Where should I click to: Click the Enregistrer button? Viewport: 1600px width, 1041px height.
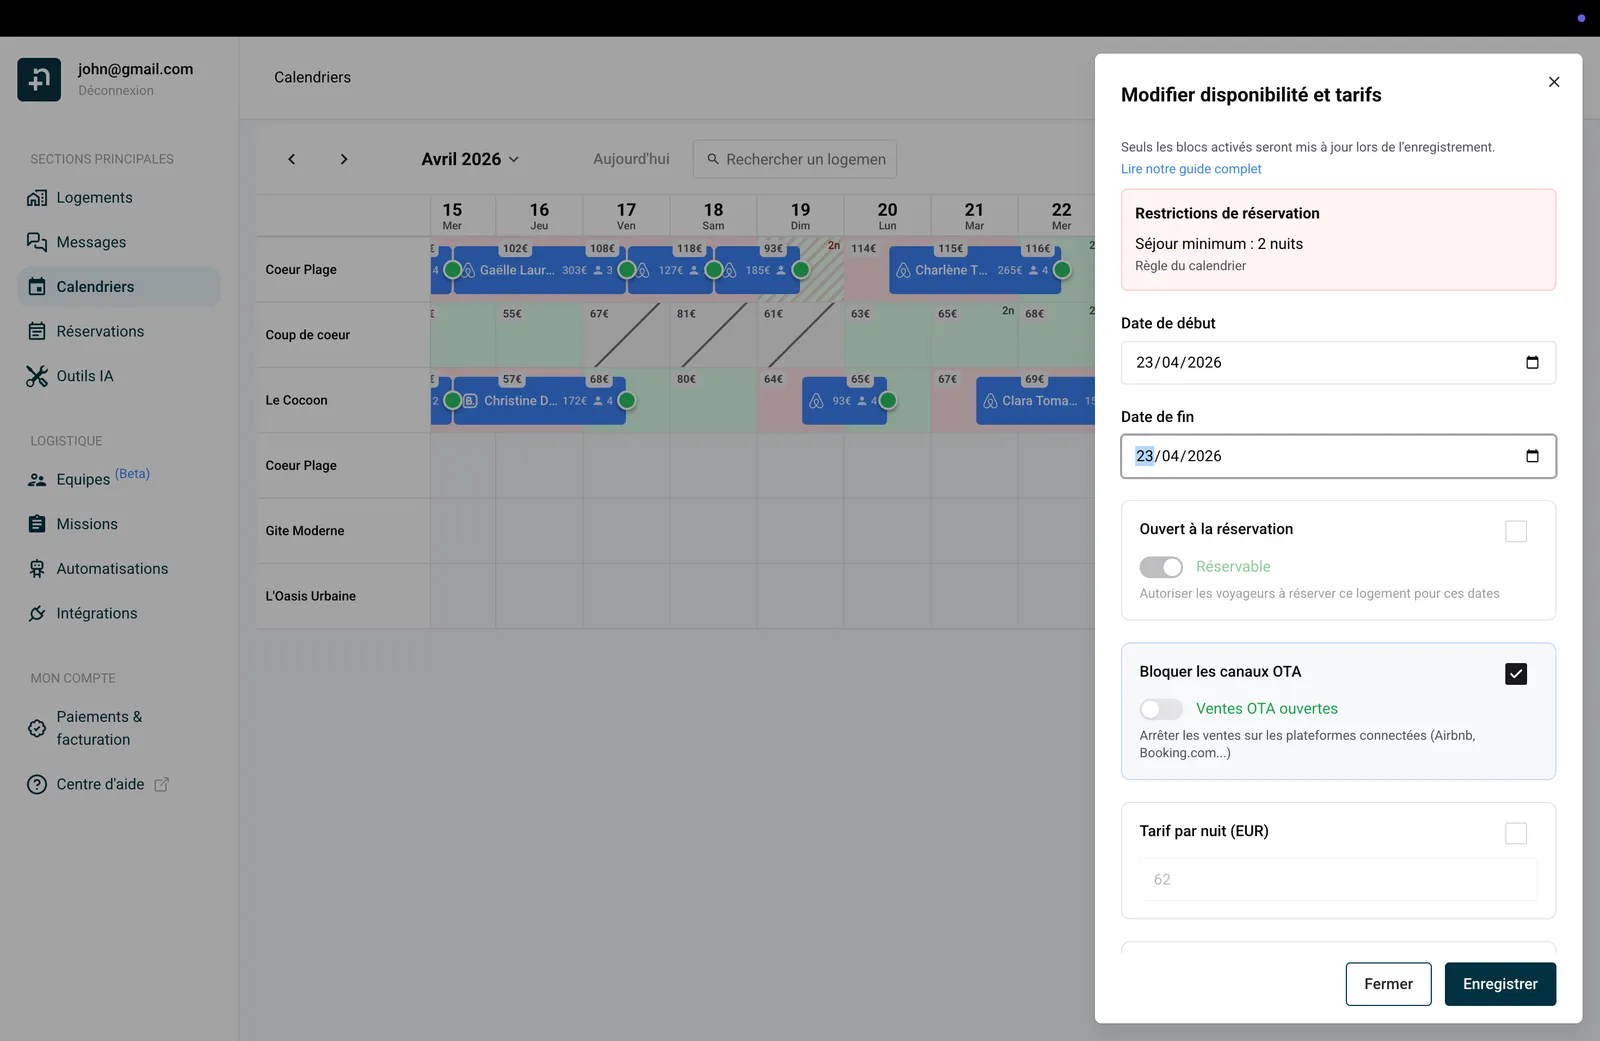pos(1500,984)
